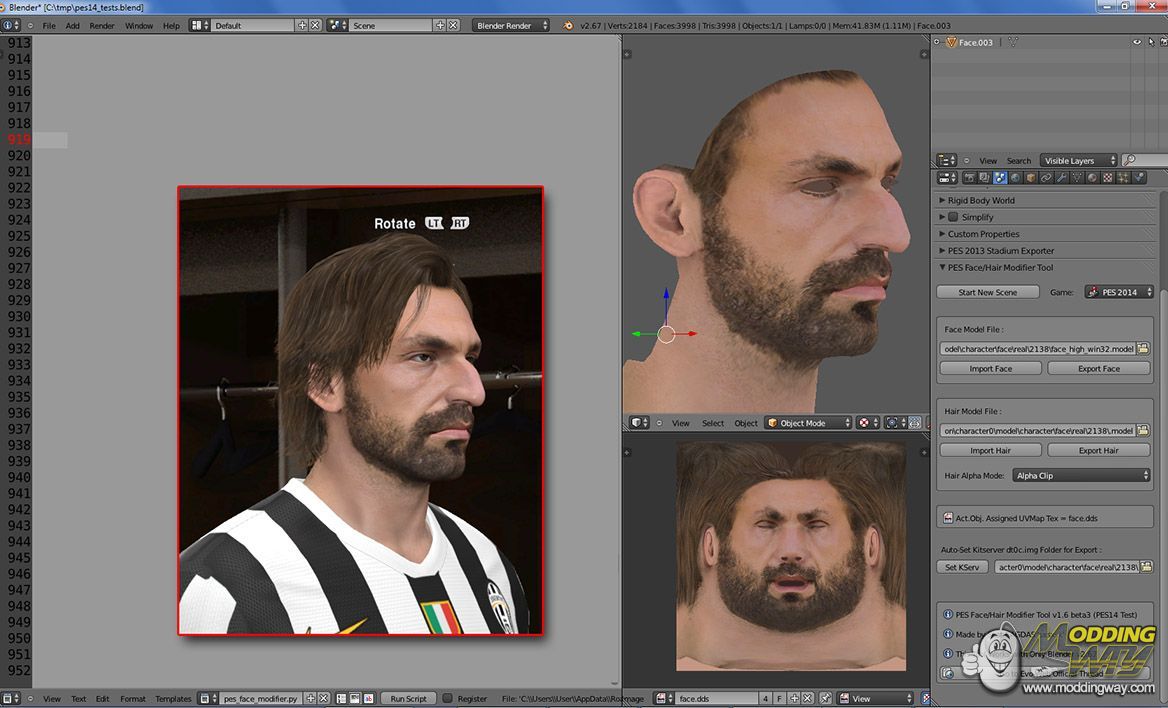The image size is (1168, 708).
Task: Browse for Face Model File folder icon
Action: (x=1143, y=349)
